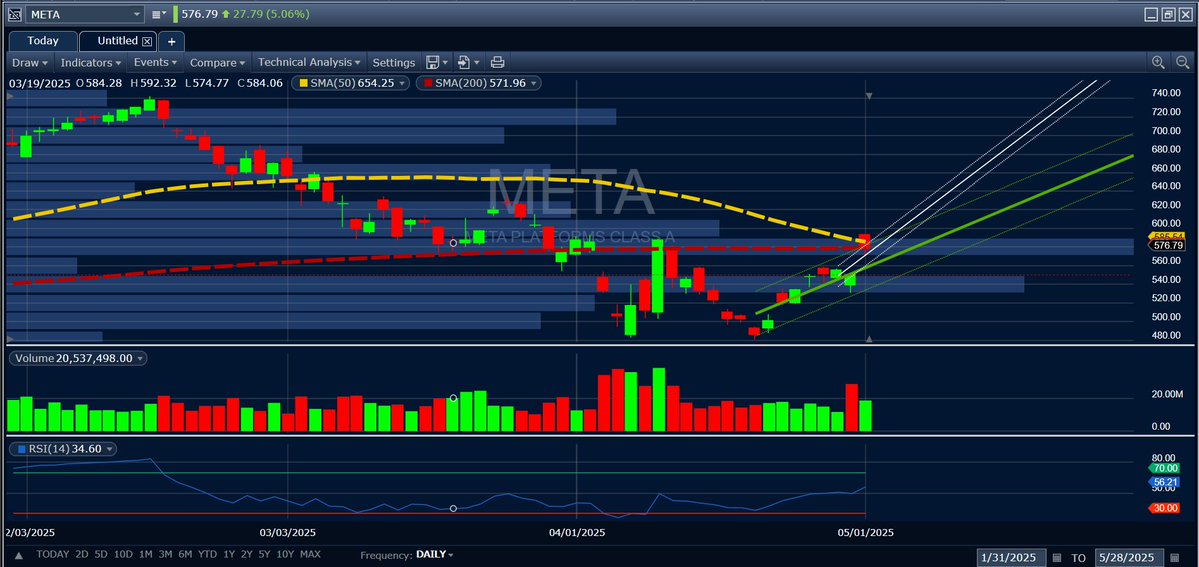The width and height of the screenshot is (1199, 567).
Task: Click the end date field 5/28/2025
Action: pyautogui.click(x=1129, y=556)
